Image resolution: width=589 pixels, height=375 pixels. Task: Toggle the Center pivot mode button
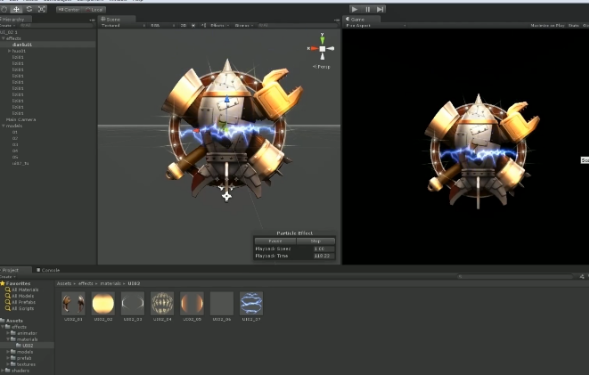pos(69,10)
